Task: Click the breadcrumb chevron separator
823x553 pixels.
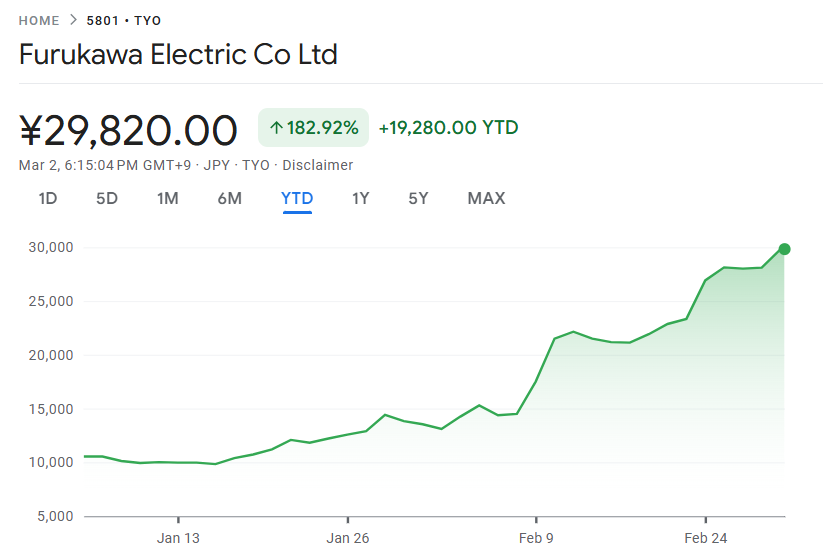Action: click(73, 20)
